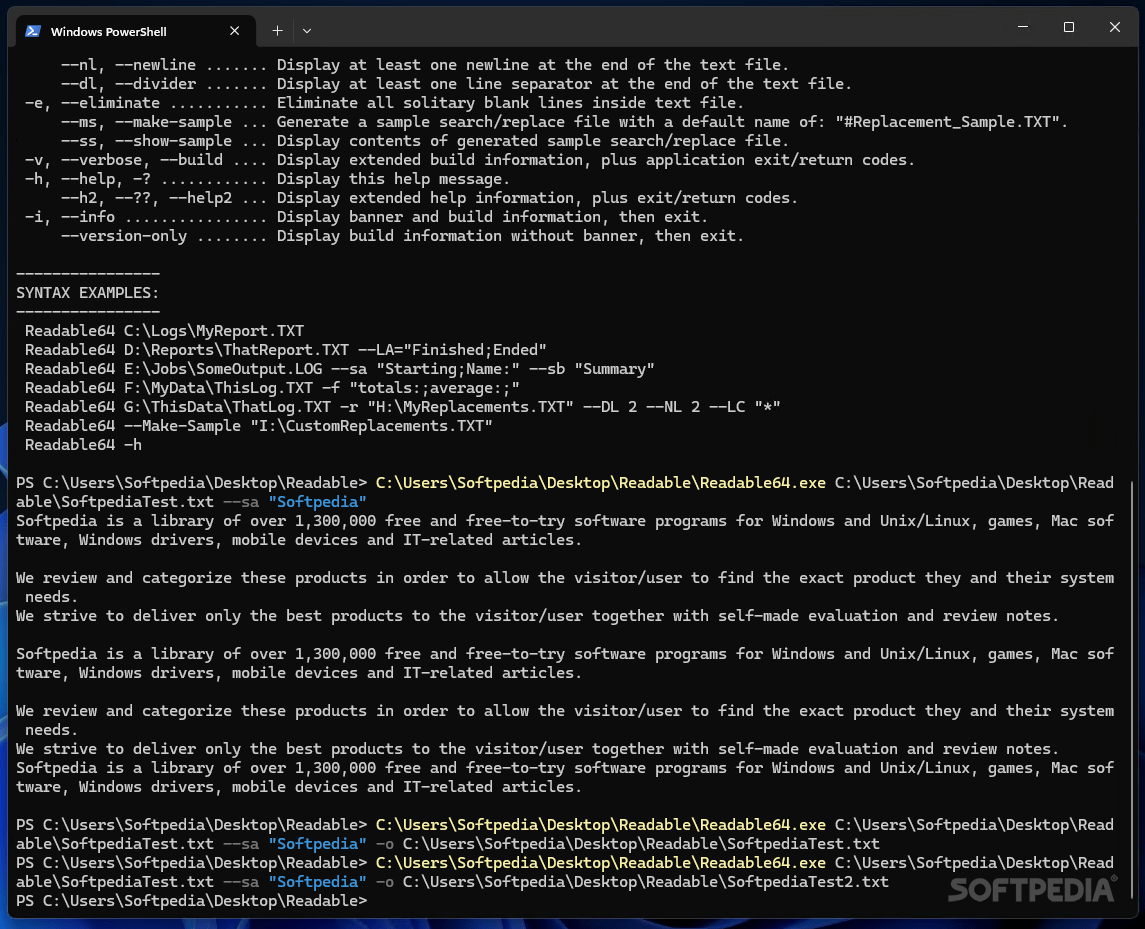Click the '--h2, --??, --help2' option line
The width and height of the screenshot is (1145, 929).
tap(429, 198)
